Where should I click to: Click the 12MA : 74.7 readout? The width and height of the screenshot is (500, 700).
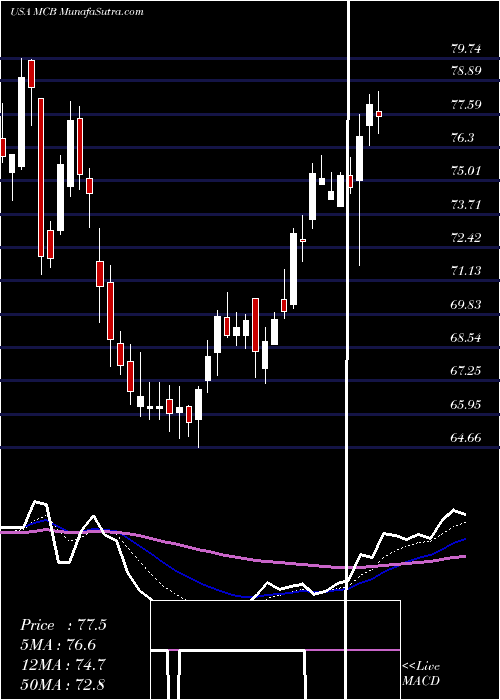click(x=63, y=665)
